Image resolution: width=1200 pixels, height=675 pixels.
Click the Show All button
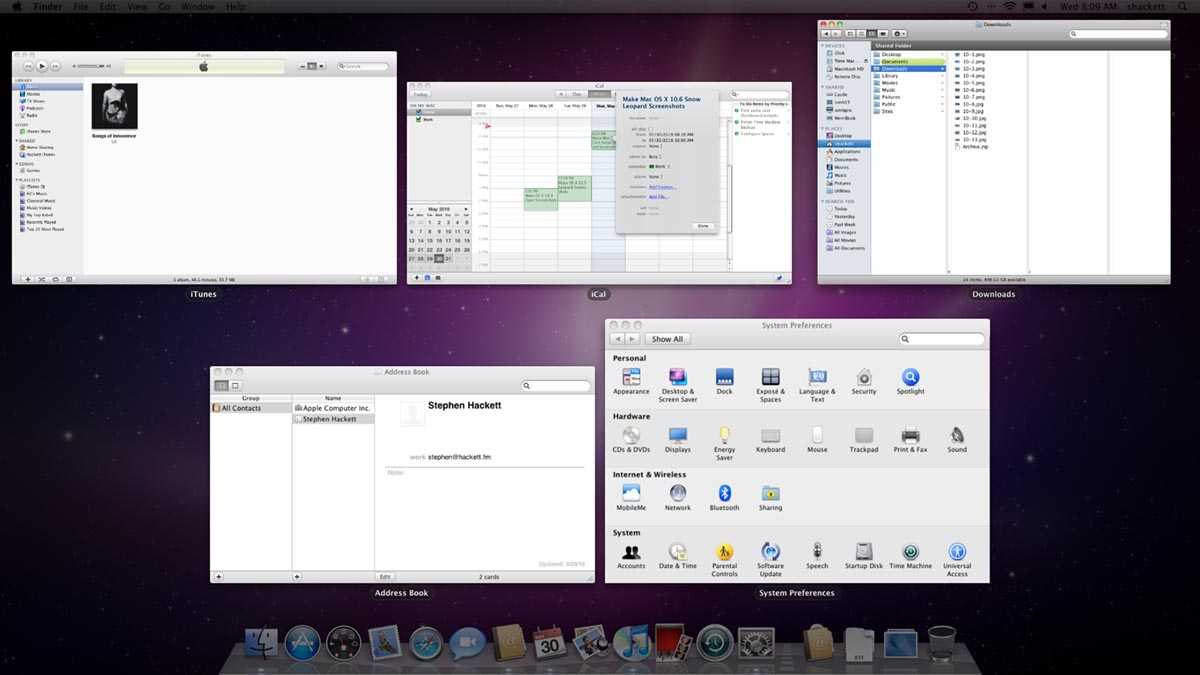(x=667, y=339)
